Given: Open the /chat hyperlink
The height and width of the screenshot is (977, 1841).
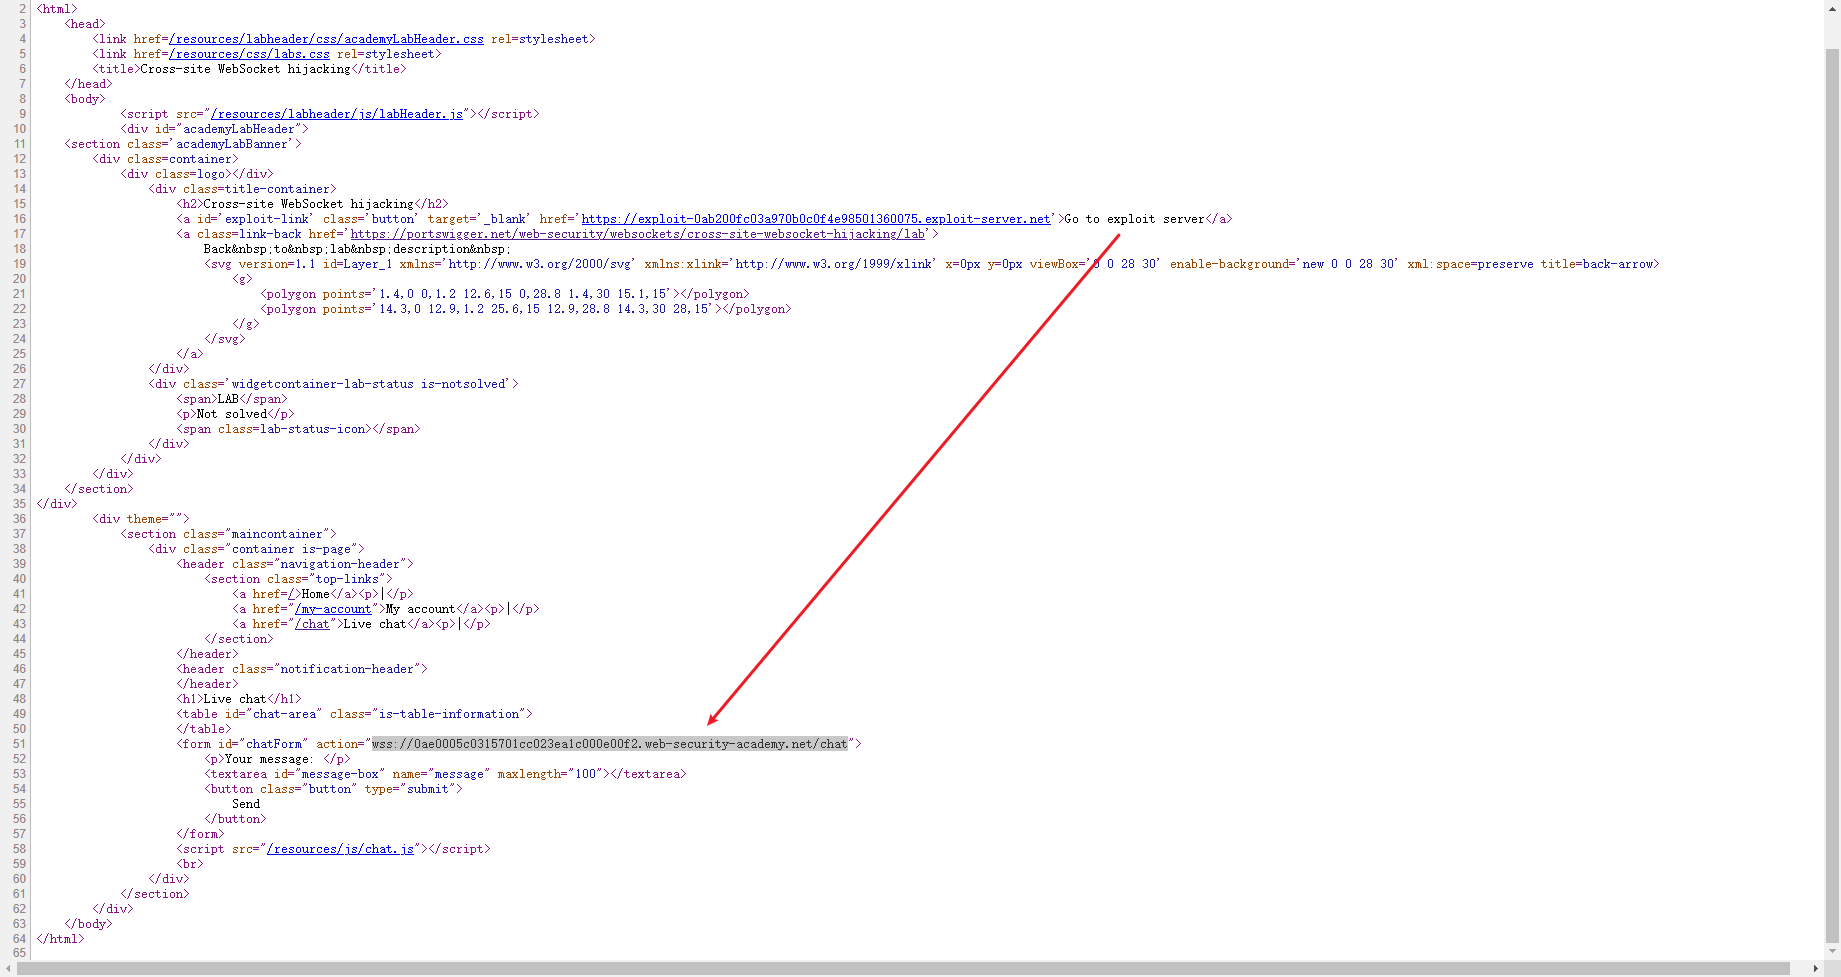Looking at the screenshot, I should [313, 623].
